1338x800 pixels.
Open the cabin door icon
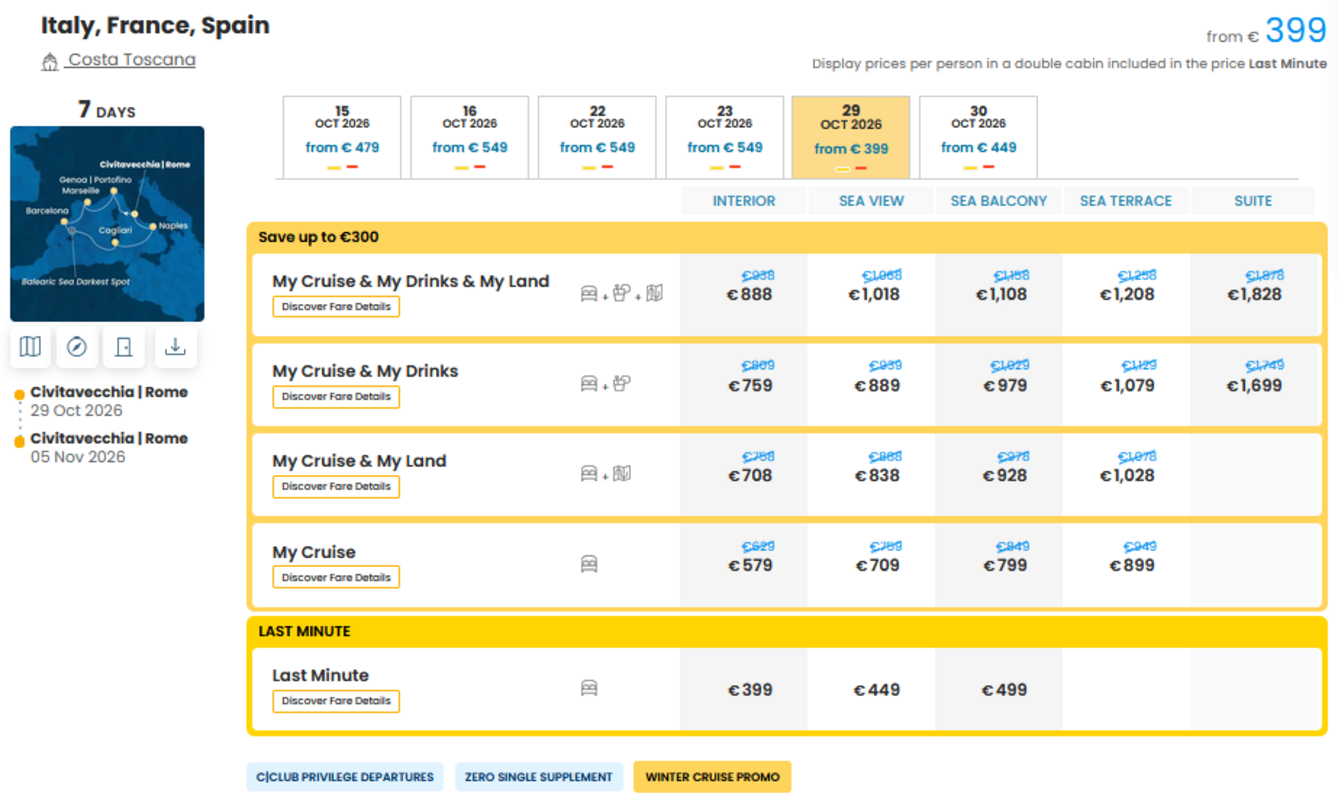click(124, 347)
